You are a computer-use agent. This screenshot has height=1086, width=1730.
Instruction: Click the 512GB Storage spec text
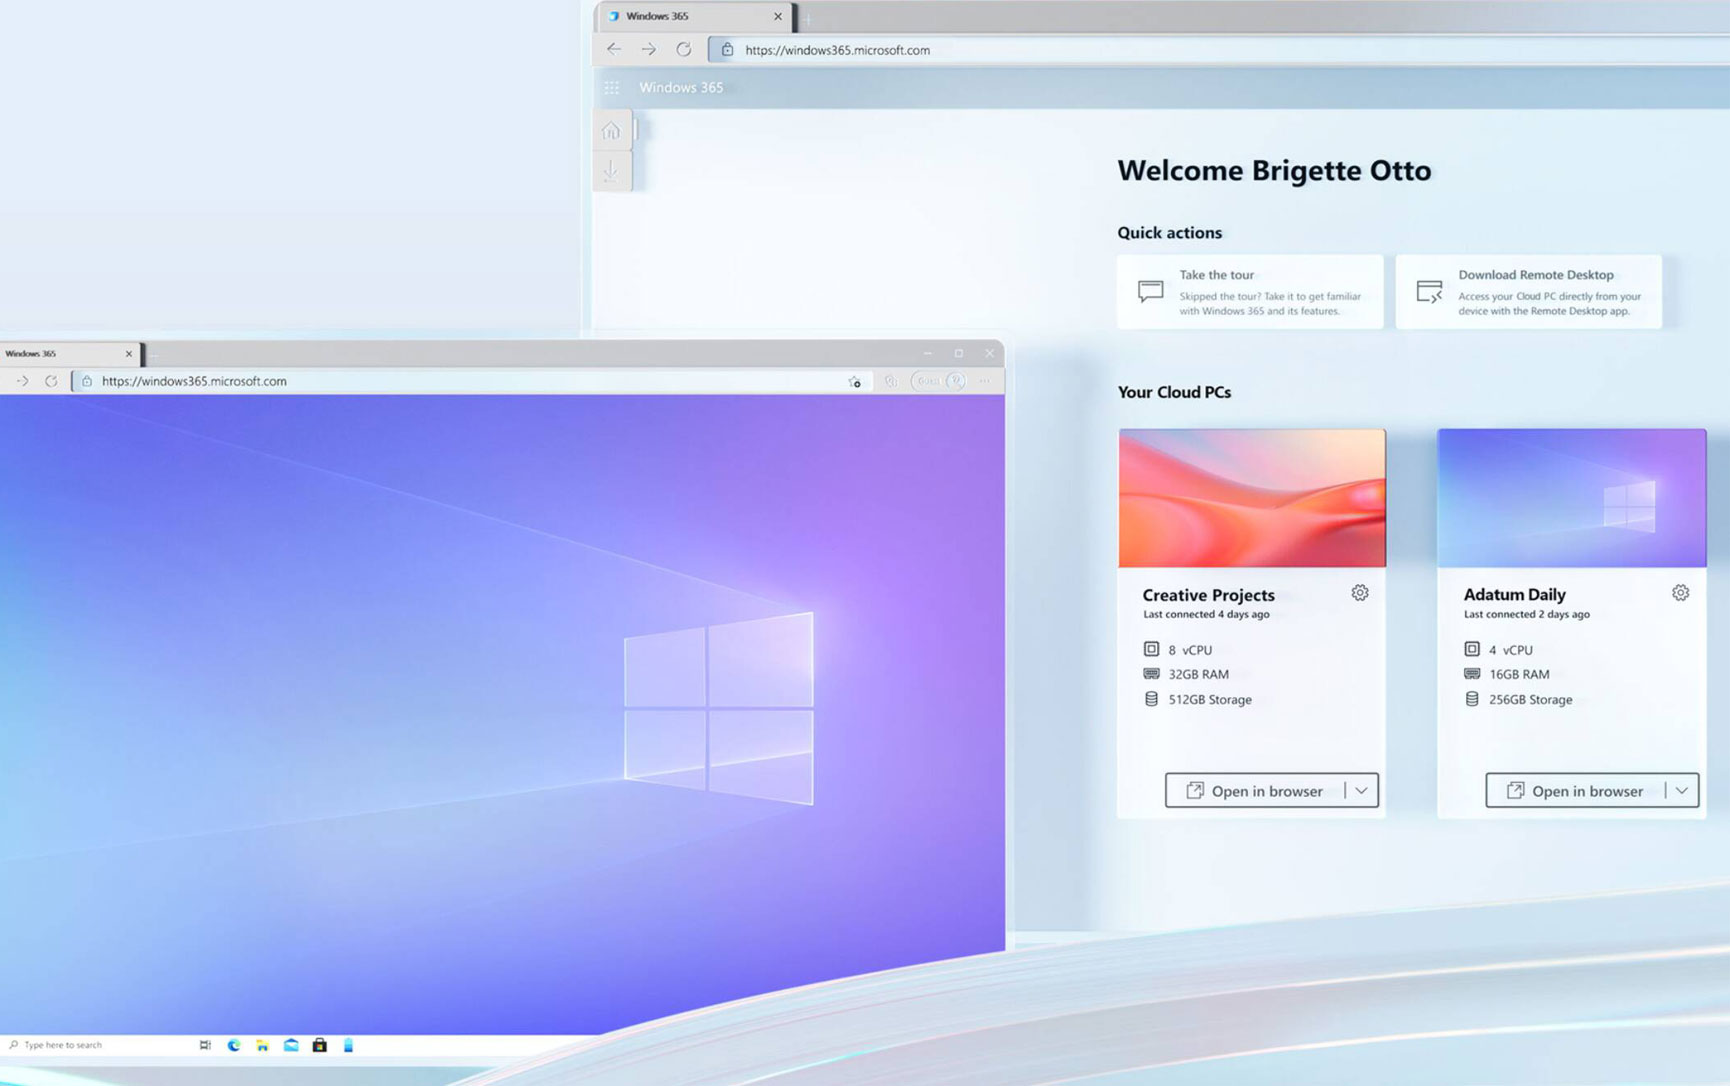click(1210, 700)
